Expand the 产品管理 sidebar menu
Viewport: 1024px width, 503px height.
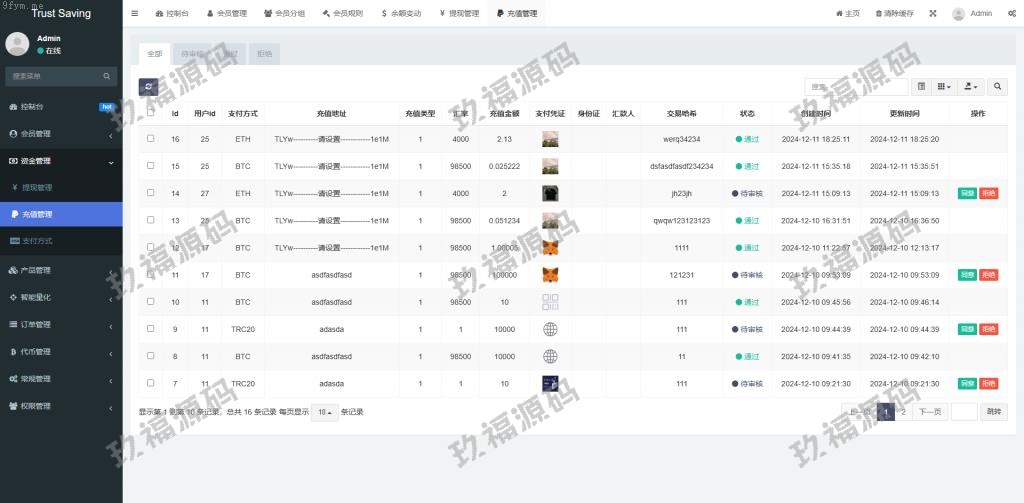(61, 270)
